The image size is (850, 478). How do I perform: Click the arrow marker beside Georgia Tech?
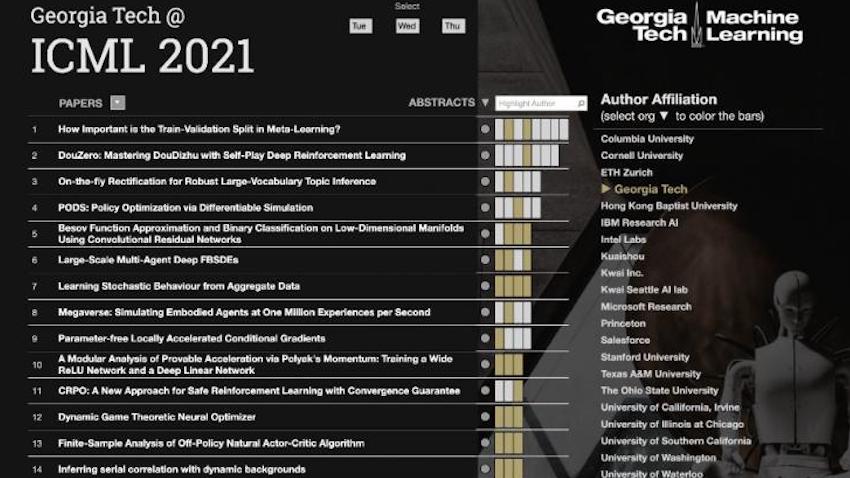pyautogui.click(x=606, y=189)
